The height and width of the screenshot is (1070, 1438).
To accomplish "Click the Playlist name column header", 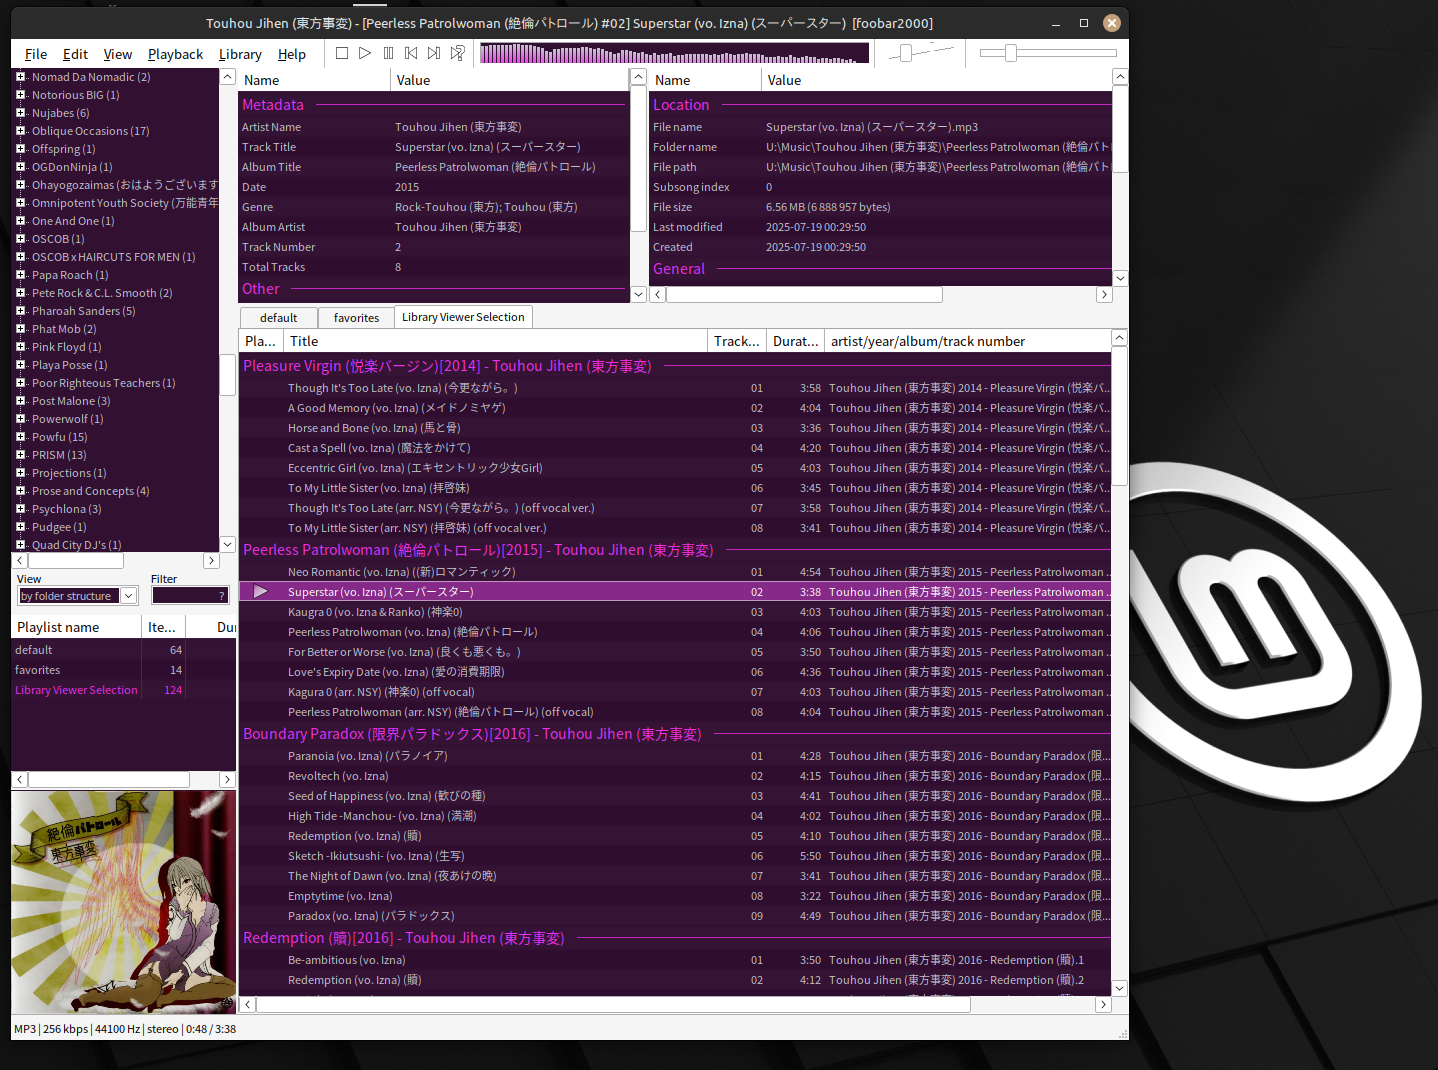I will (x=76, y=627).
